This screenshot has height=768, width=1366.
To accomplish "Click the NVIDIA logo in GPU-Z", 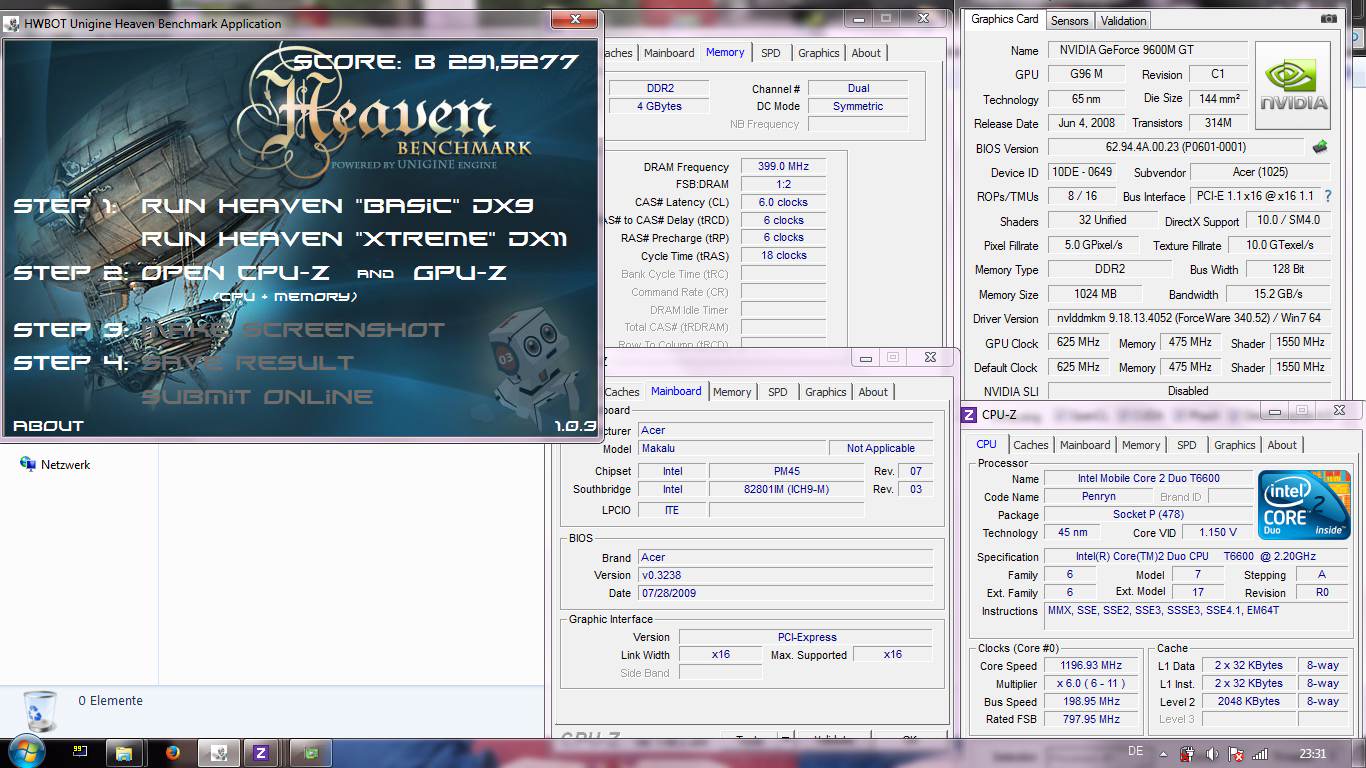I will pyautogui.click(x=1293, y=85).
